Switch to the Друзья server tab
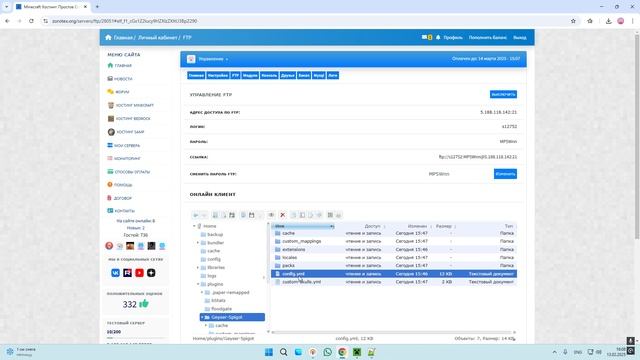640x360 pixels. click(x=288, y=76)
